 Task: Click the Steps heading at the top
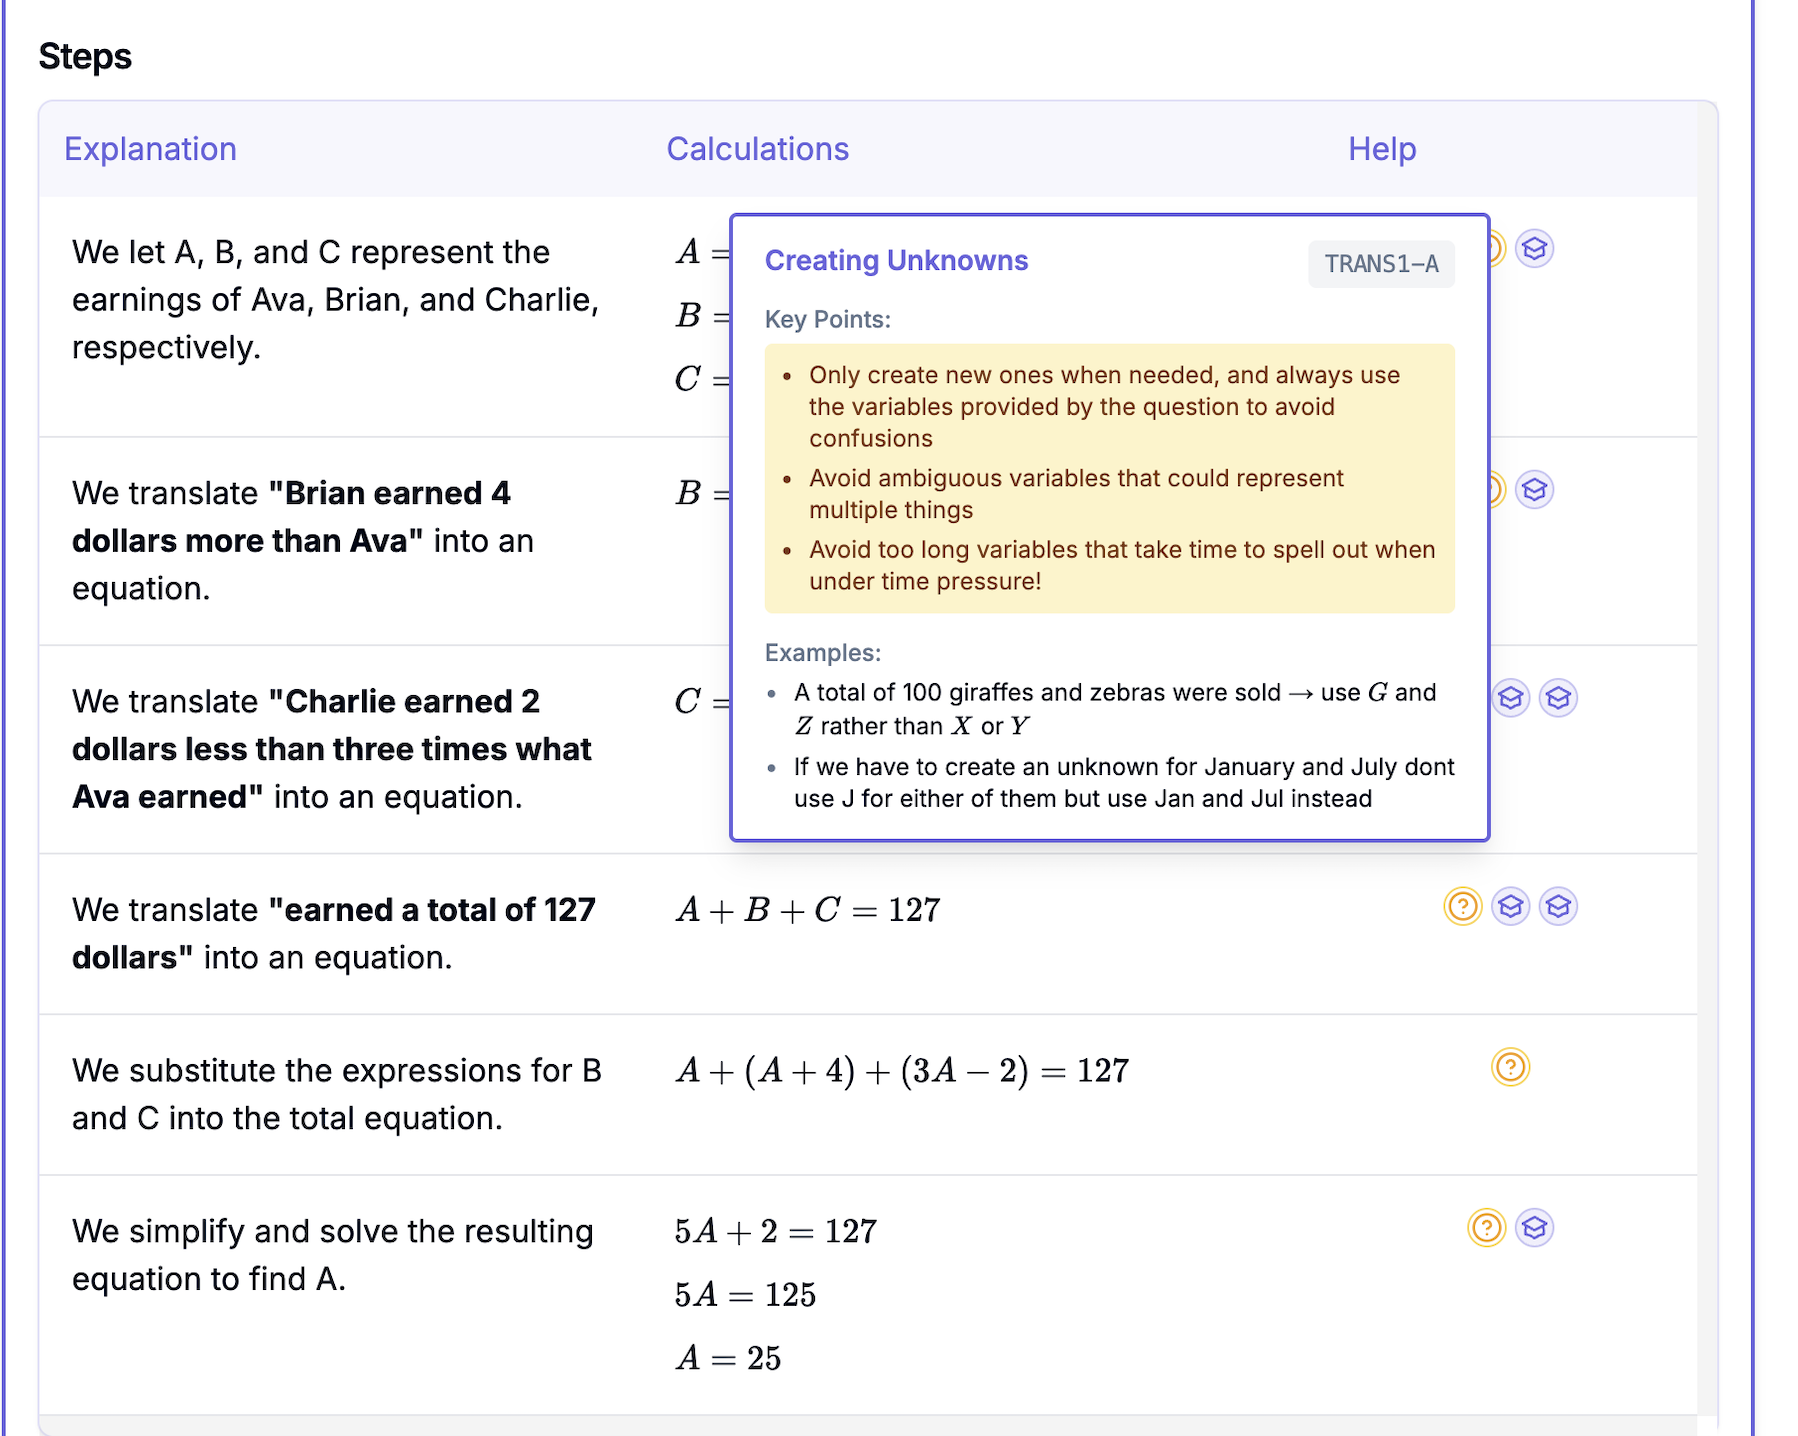coord(86,56)
